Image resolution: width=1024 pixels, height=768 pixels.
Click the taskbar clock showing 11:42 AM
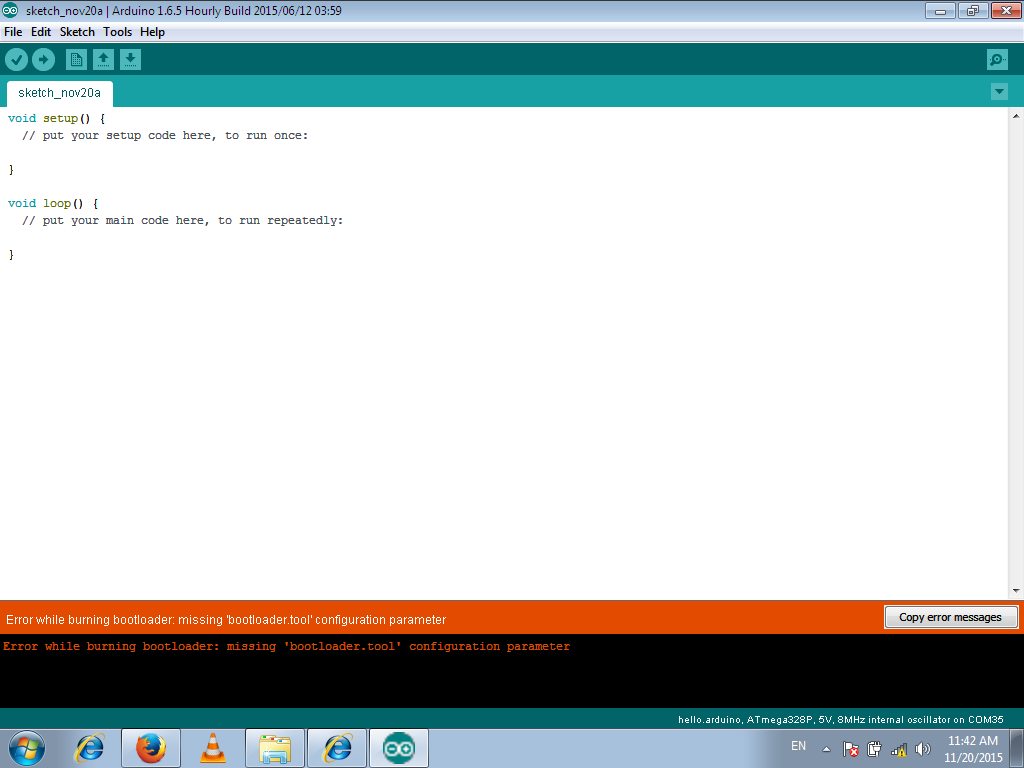[x=973, y=749]
